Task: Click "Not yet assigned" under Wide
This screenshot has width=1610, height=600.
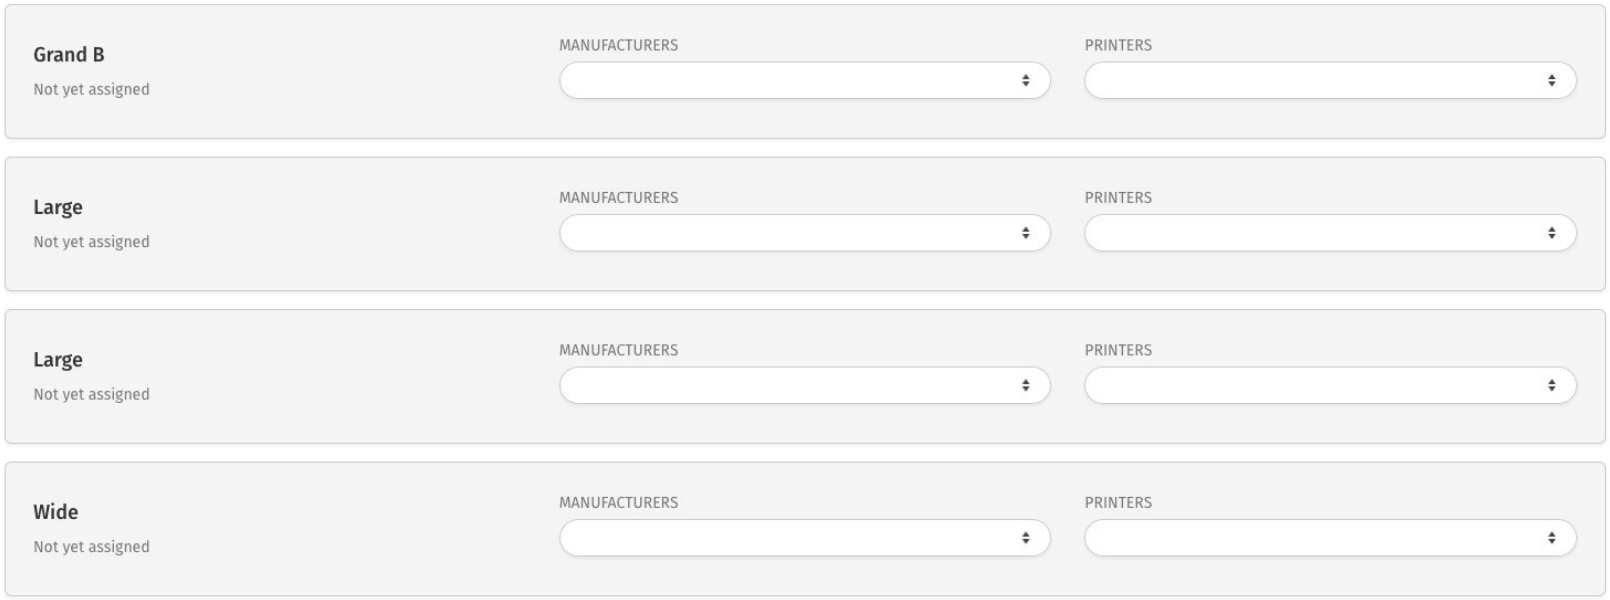Action: pos(91,547)
